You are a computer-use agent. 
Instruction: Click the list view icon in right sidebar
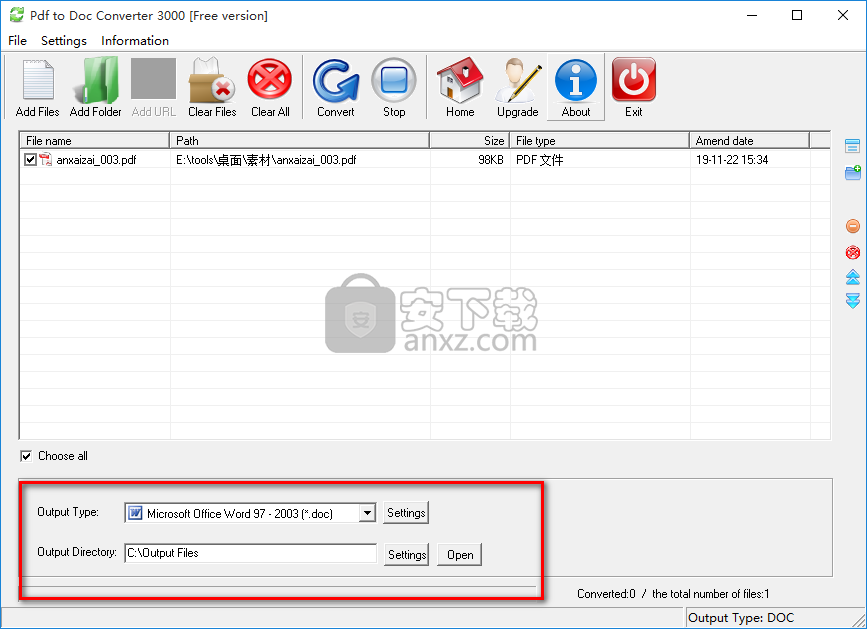(853, 146)
